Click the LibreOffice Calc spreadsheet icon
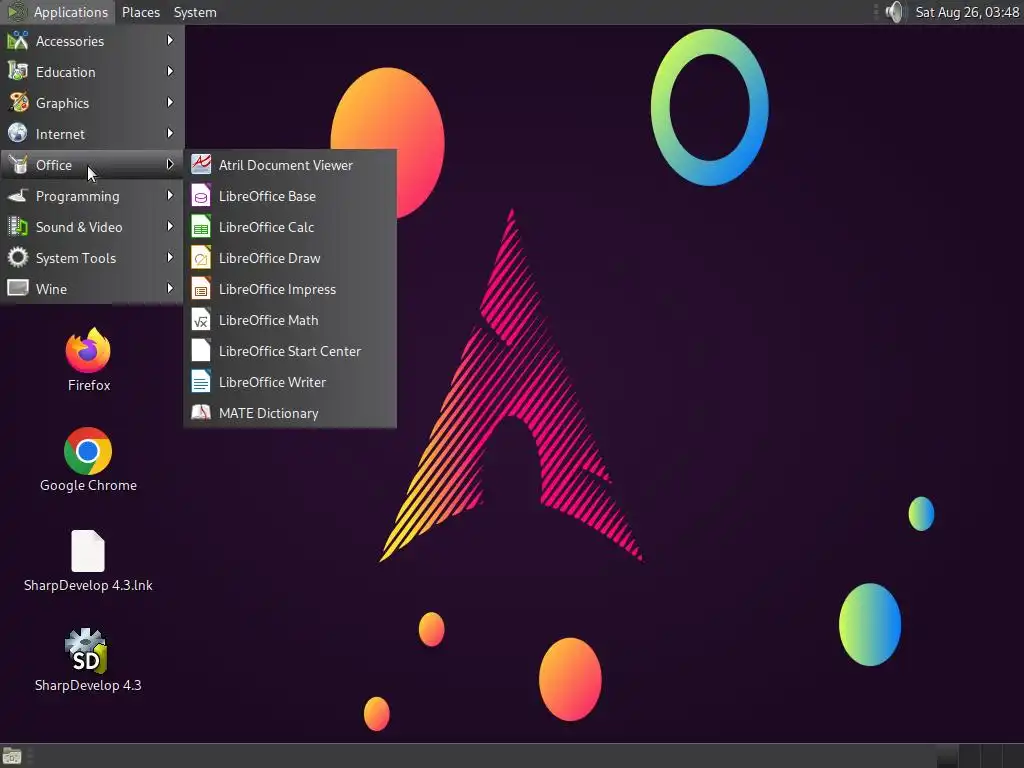 201,227
